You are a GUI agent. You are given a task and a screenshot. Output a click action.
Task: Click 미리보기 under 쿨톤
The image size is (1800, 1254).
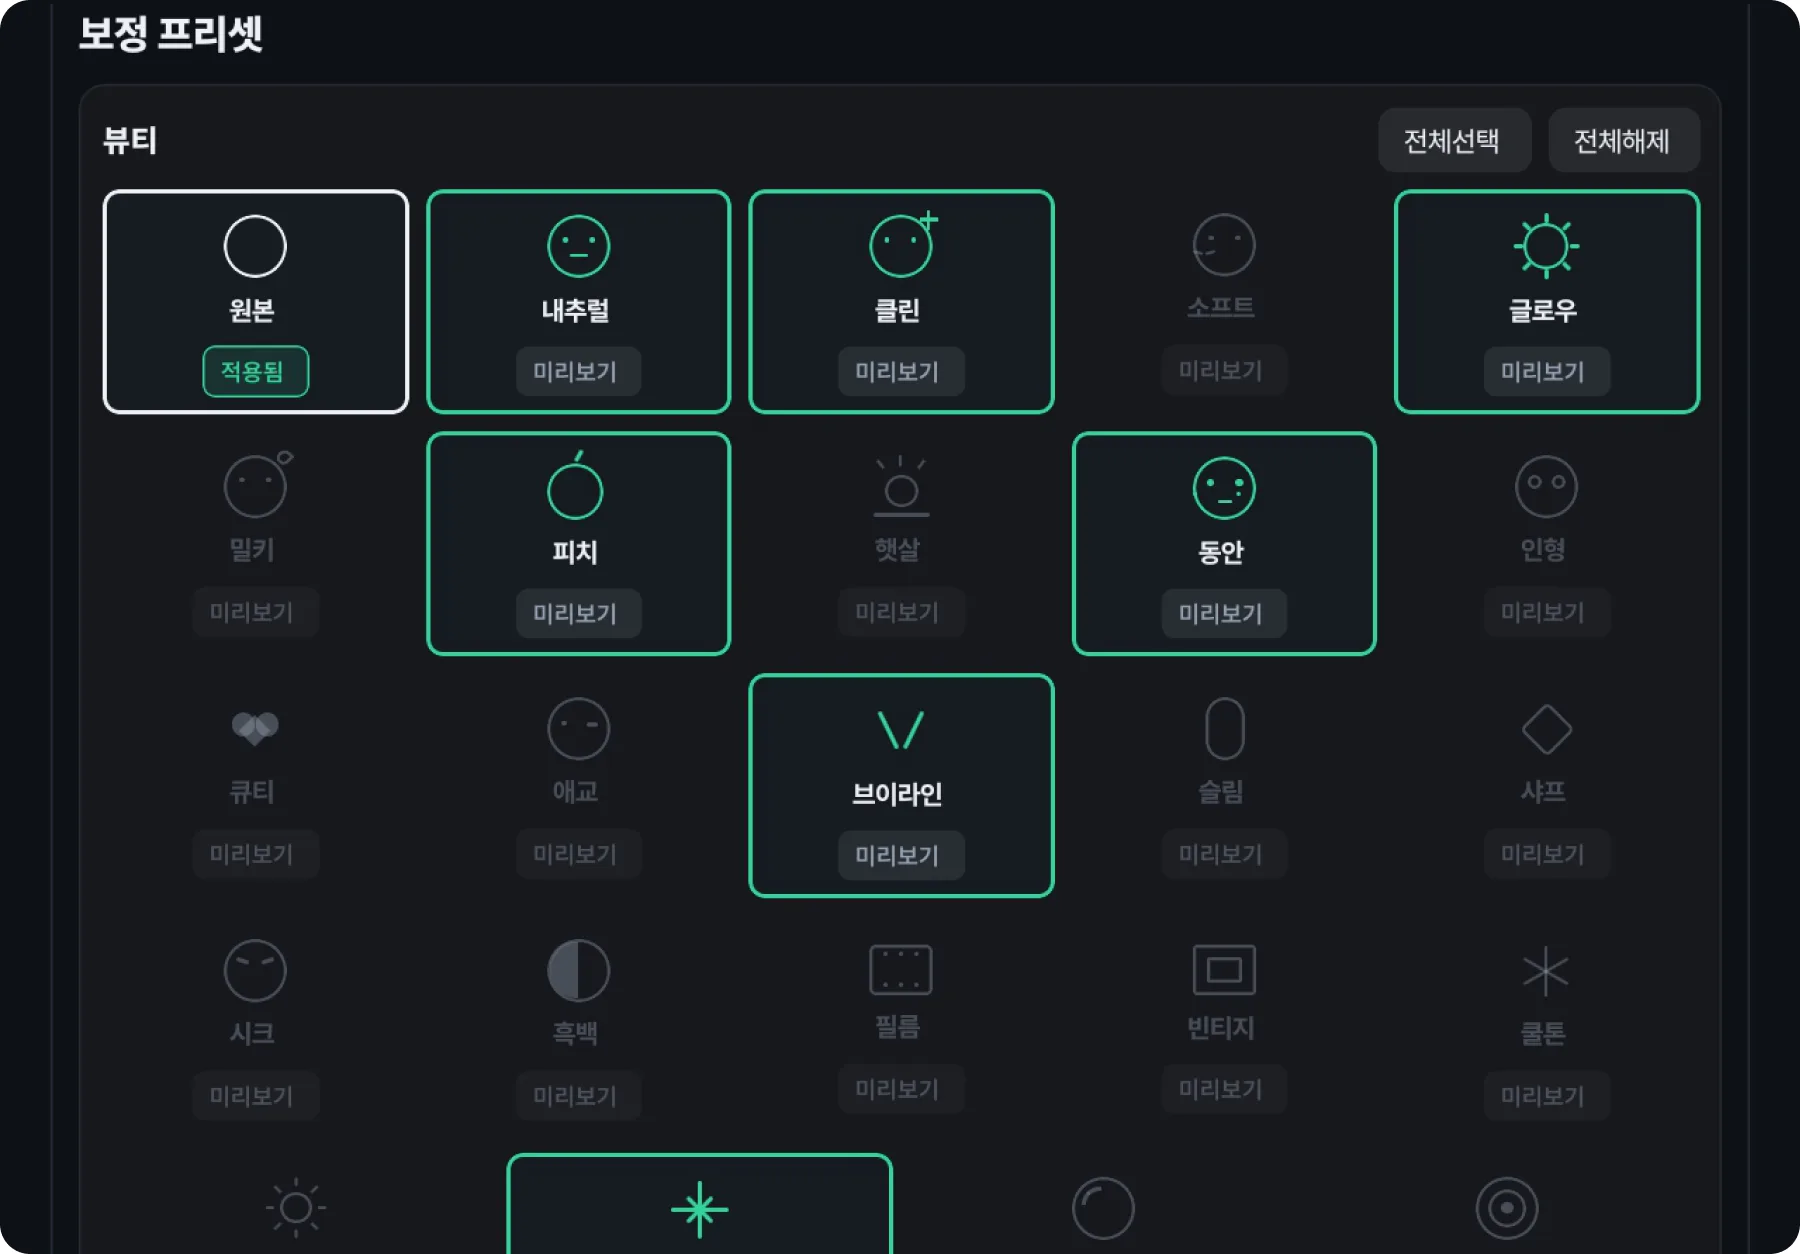point(1546,1096)
